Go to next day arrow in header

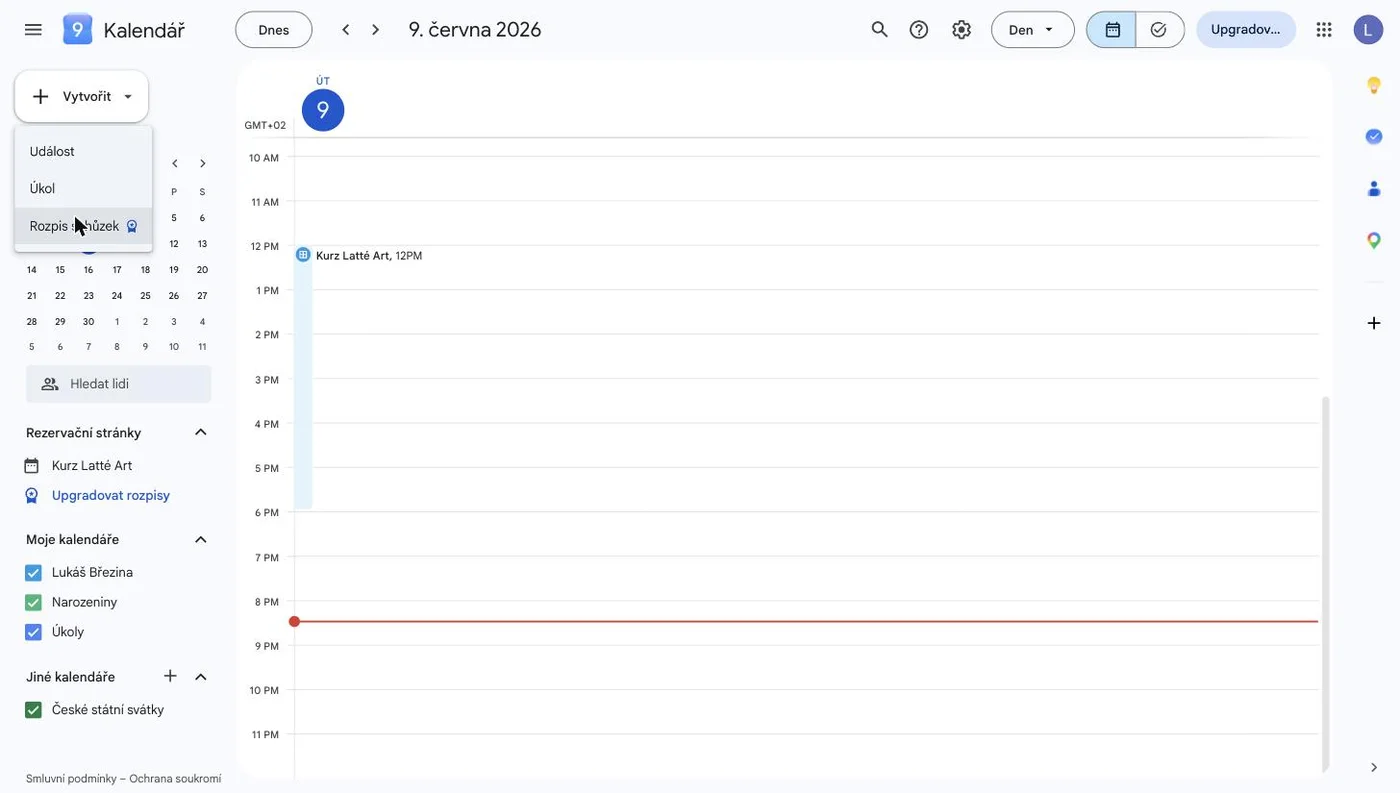(376, 30)
